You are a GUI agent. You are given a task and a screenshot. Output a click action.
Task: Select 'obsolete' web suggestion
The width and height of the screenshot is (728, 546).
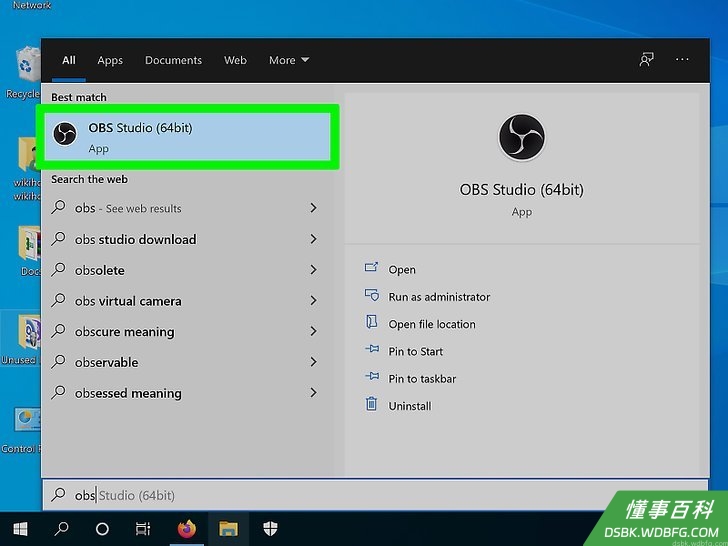188,270
